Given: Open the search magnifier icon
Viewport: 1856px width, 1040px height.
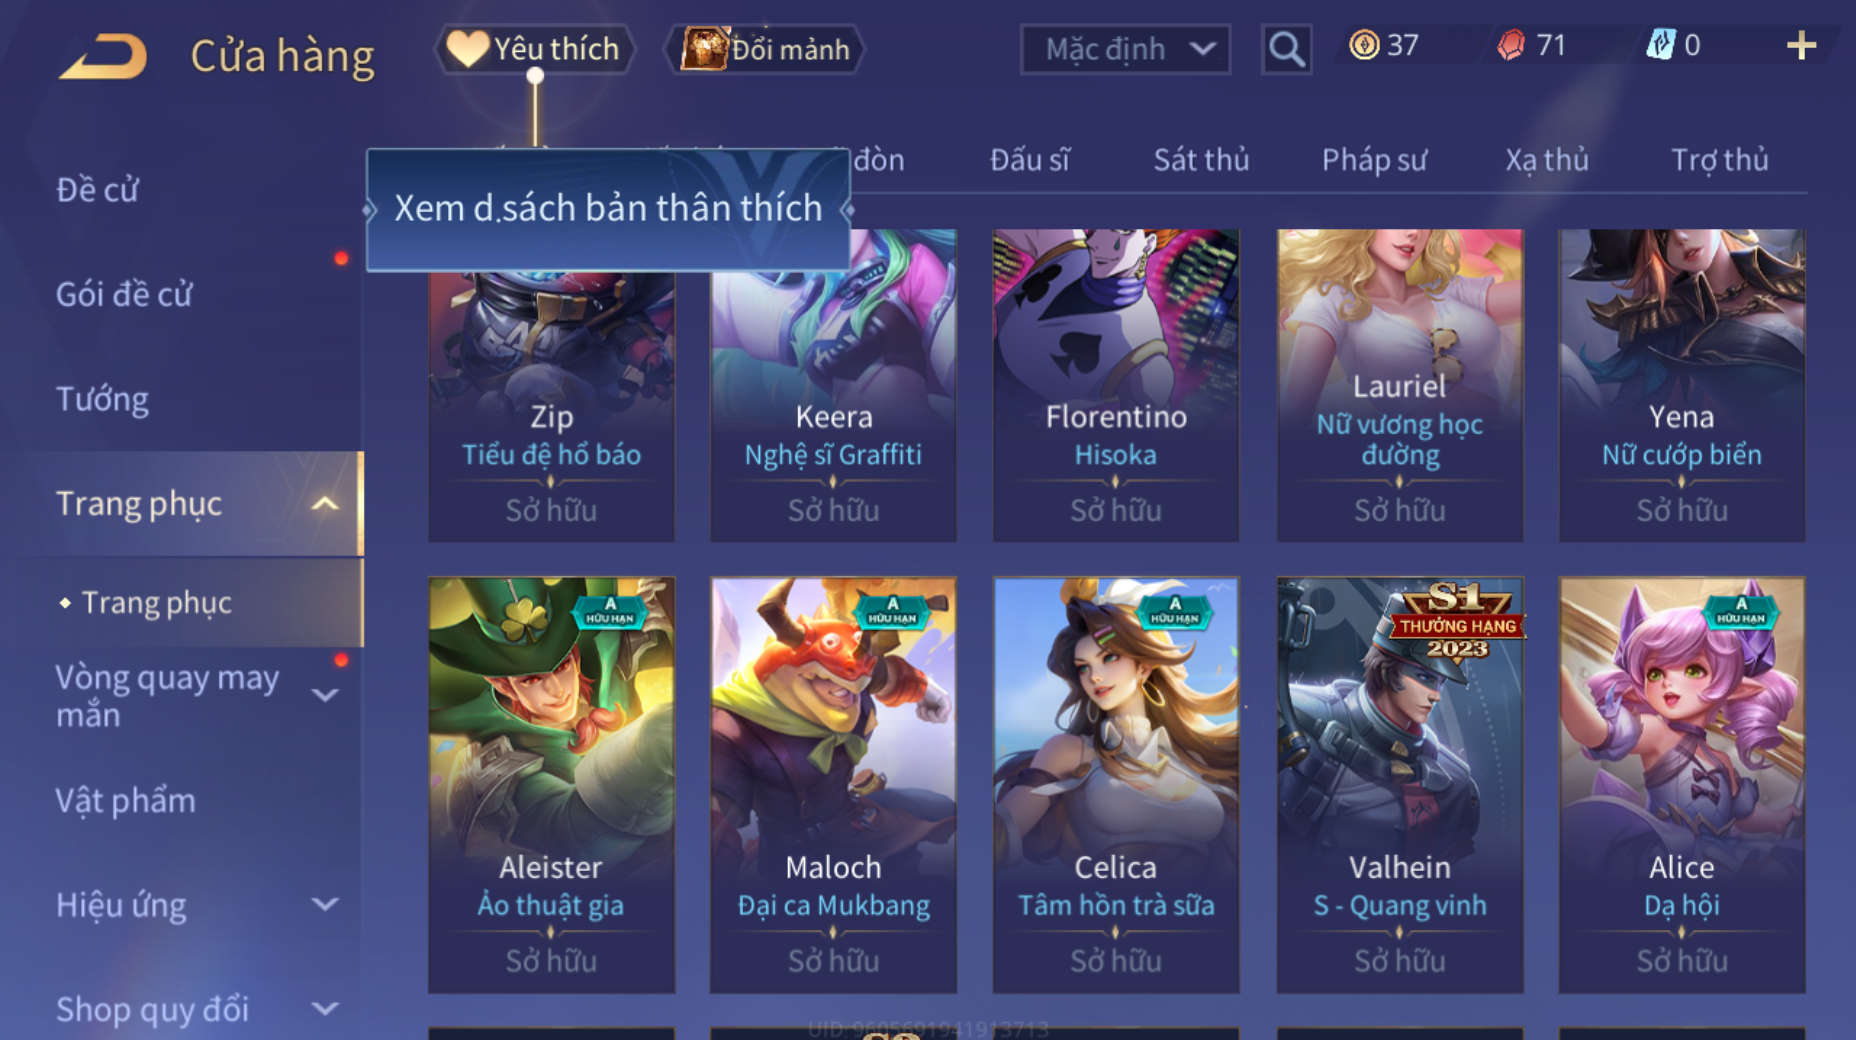Looking at the screenshot, I should tap(1286, 48).
